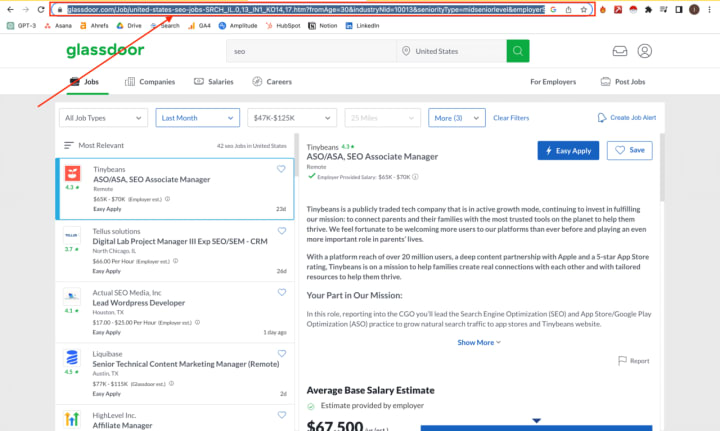Click the Easy Apply button
This screenshot has height=431, width=720.
pos(568,151)
